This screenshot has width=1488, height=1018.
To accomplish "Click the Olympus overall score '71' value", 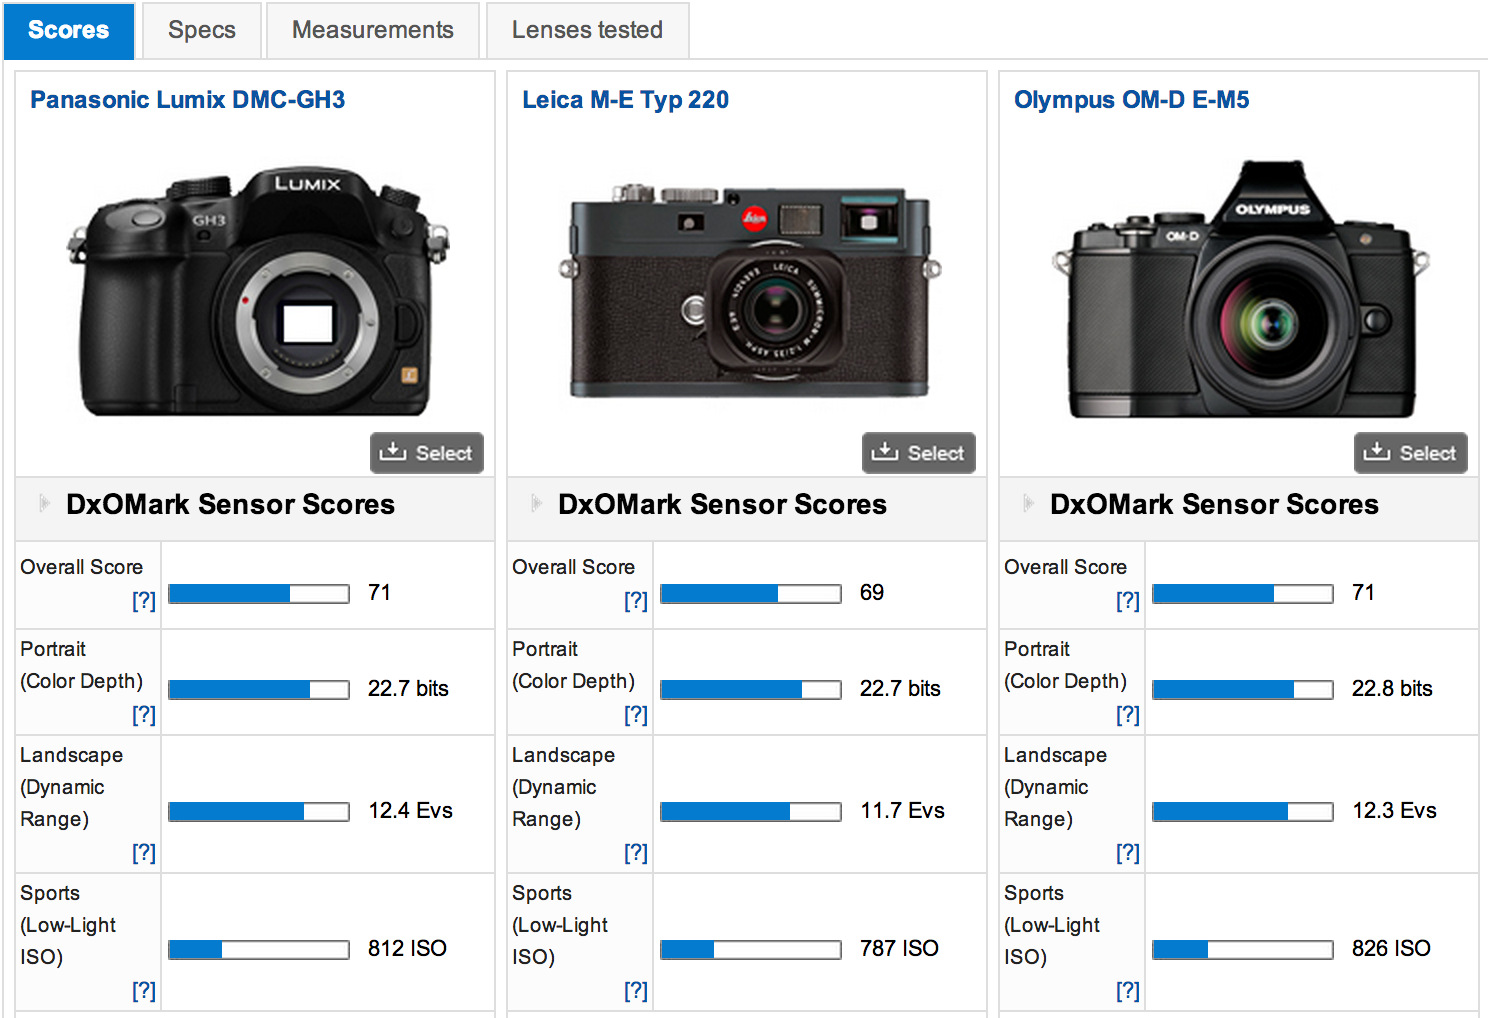I will [x=1363, y=592].
